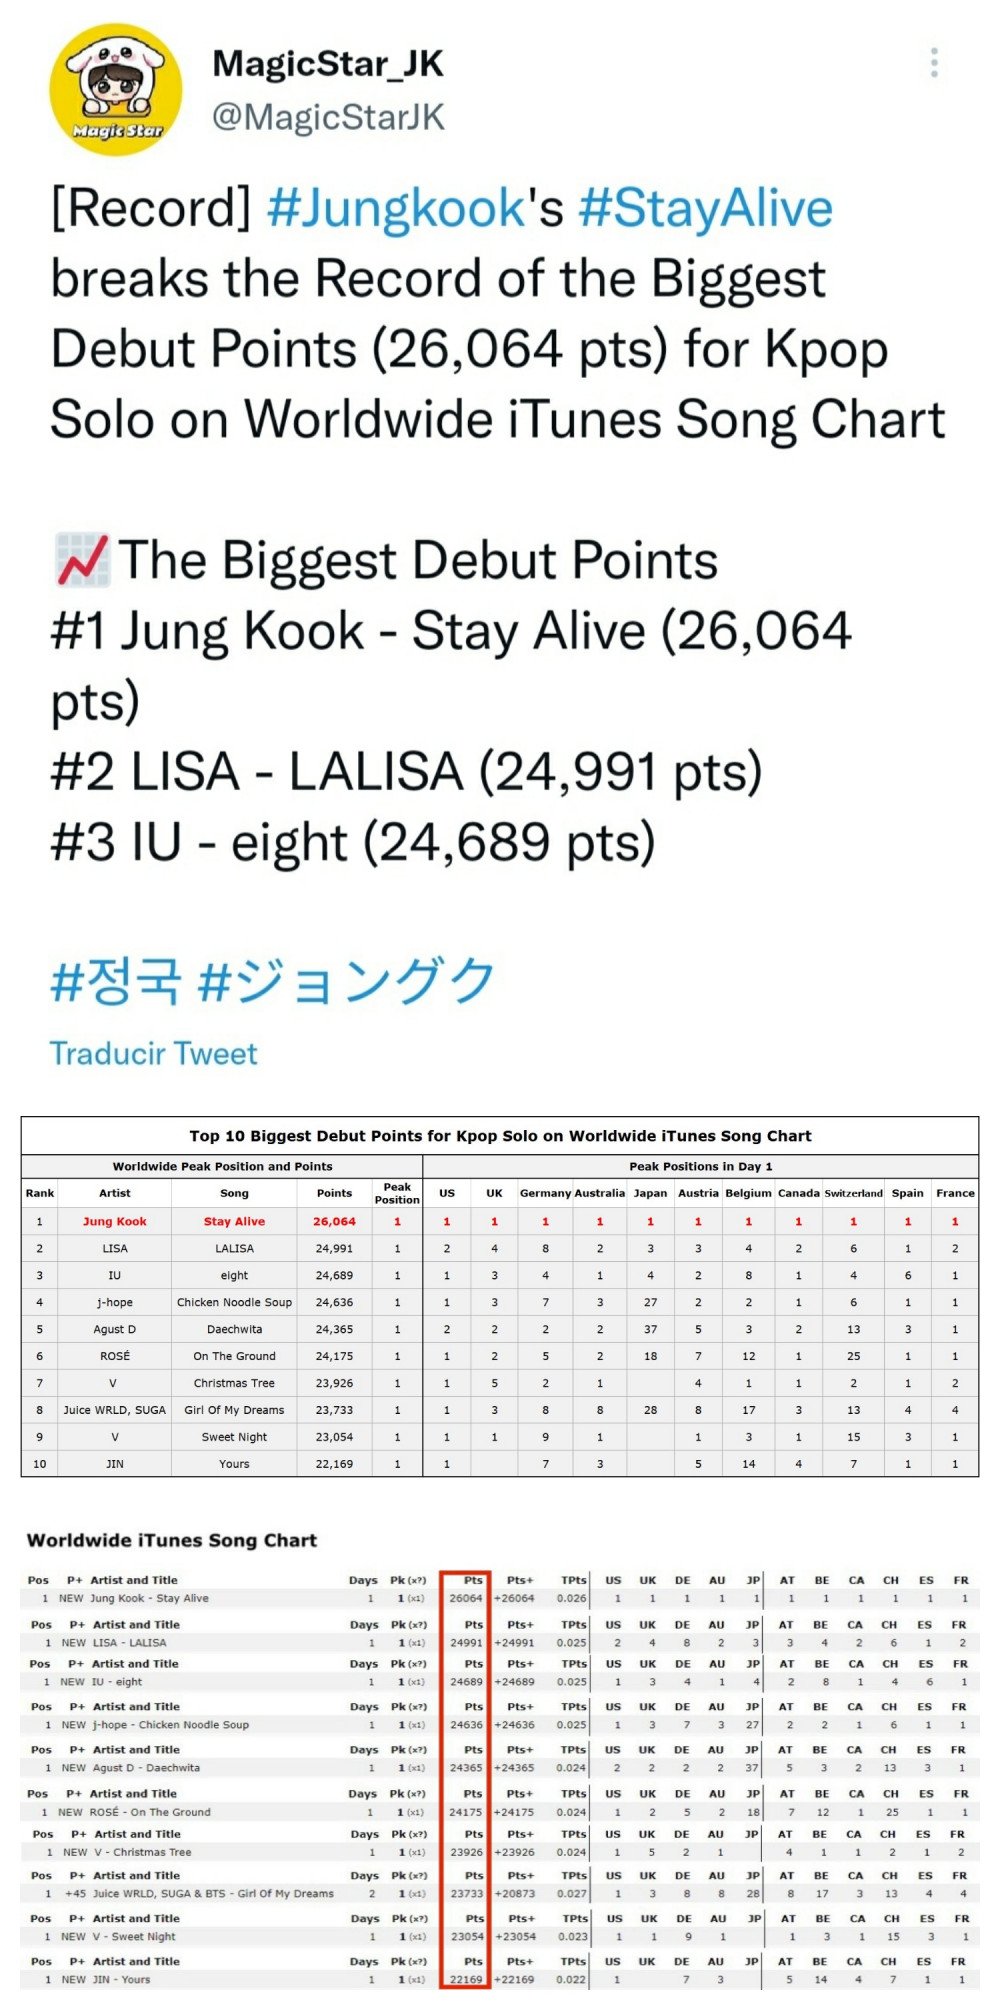Click the @MagicStarJK handle

pos(328,117)
